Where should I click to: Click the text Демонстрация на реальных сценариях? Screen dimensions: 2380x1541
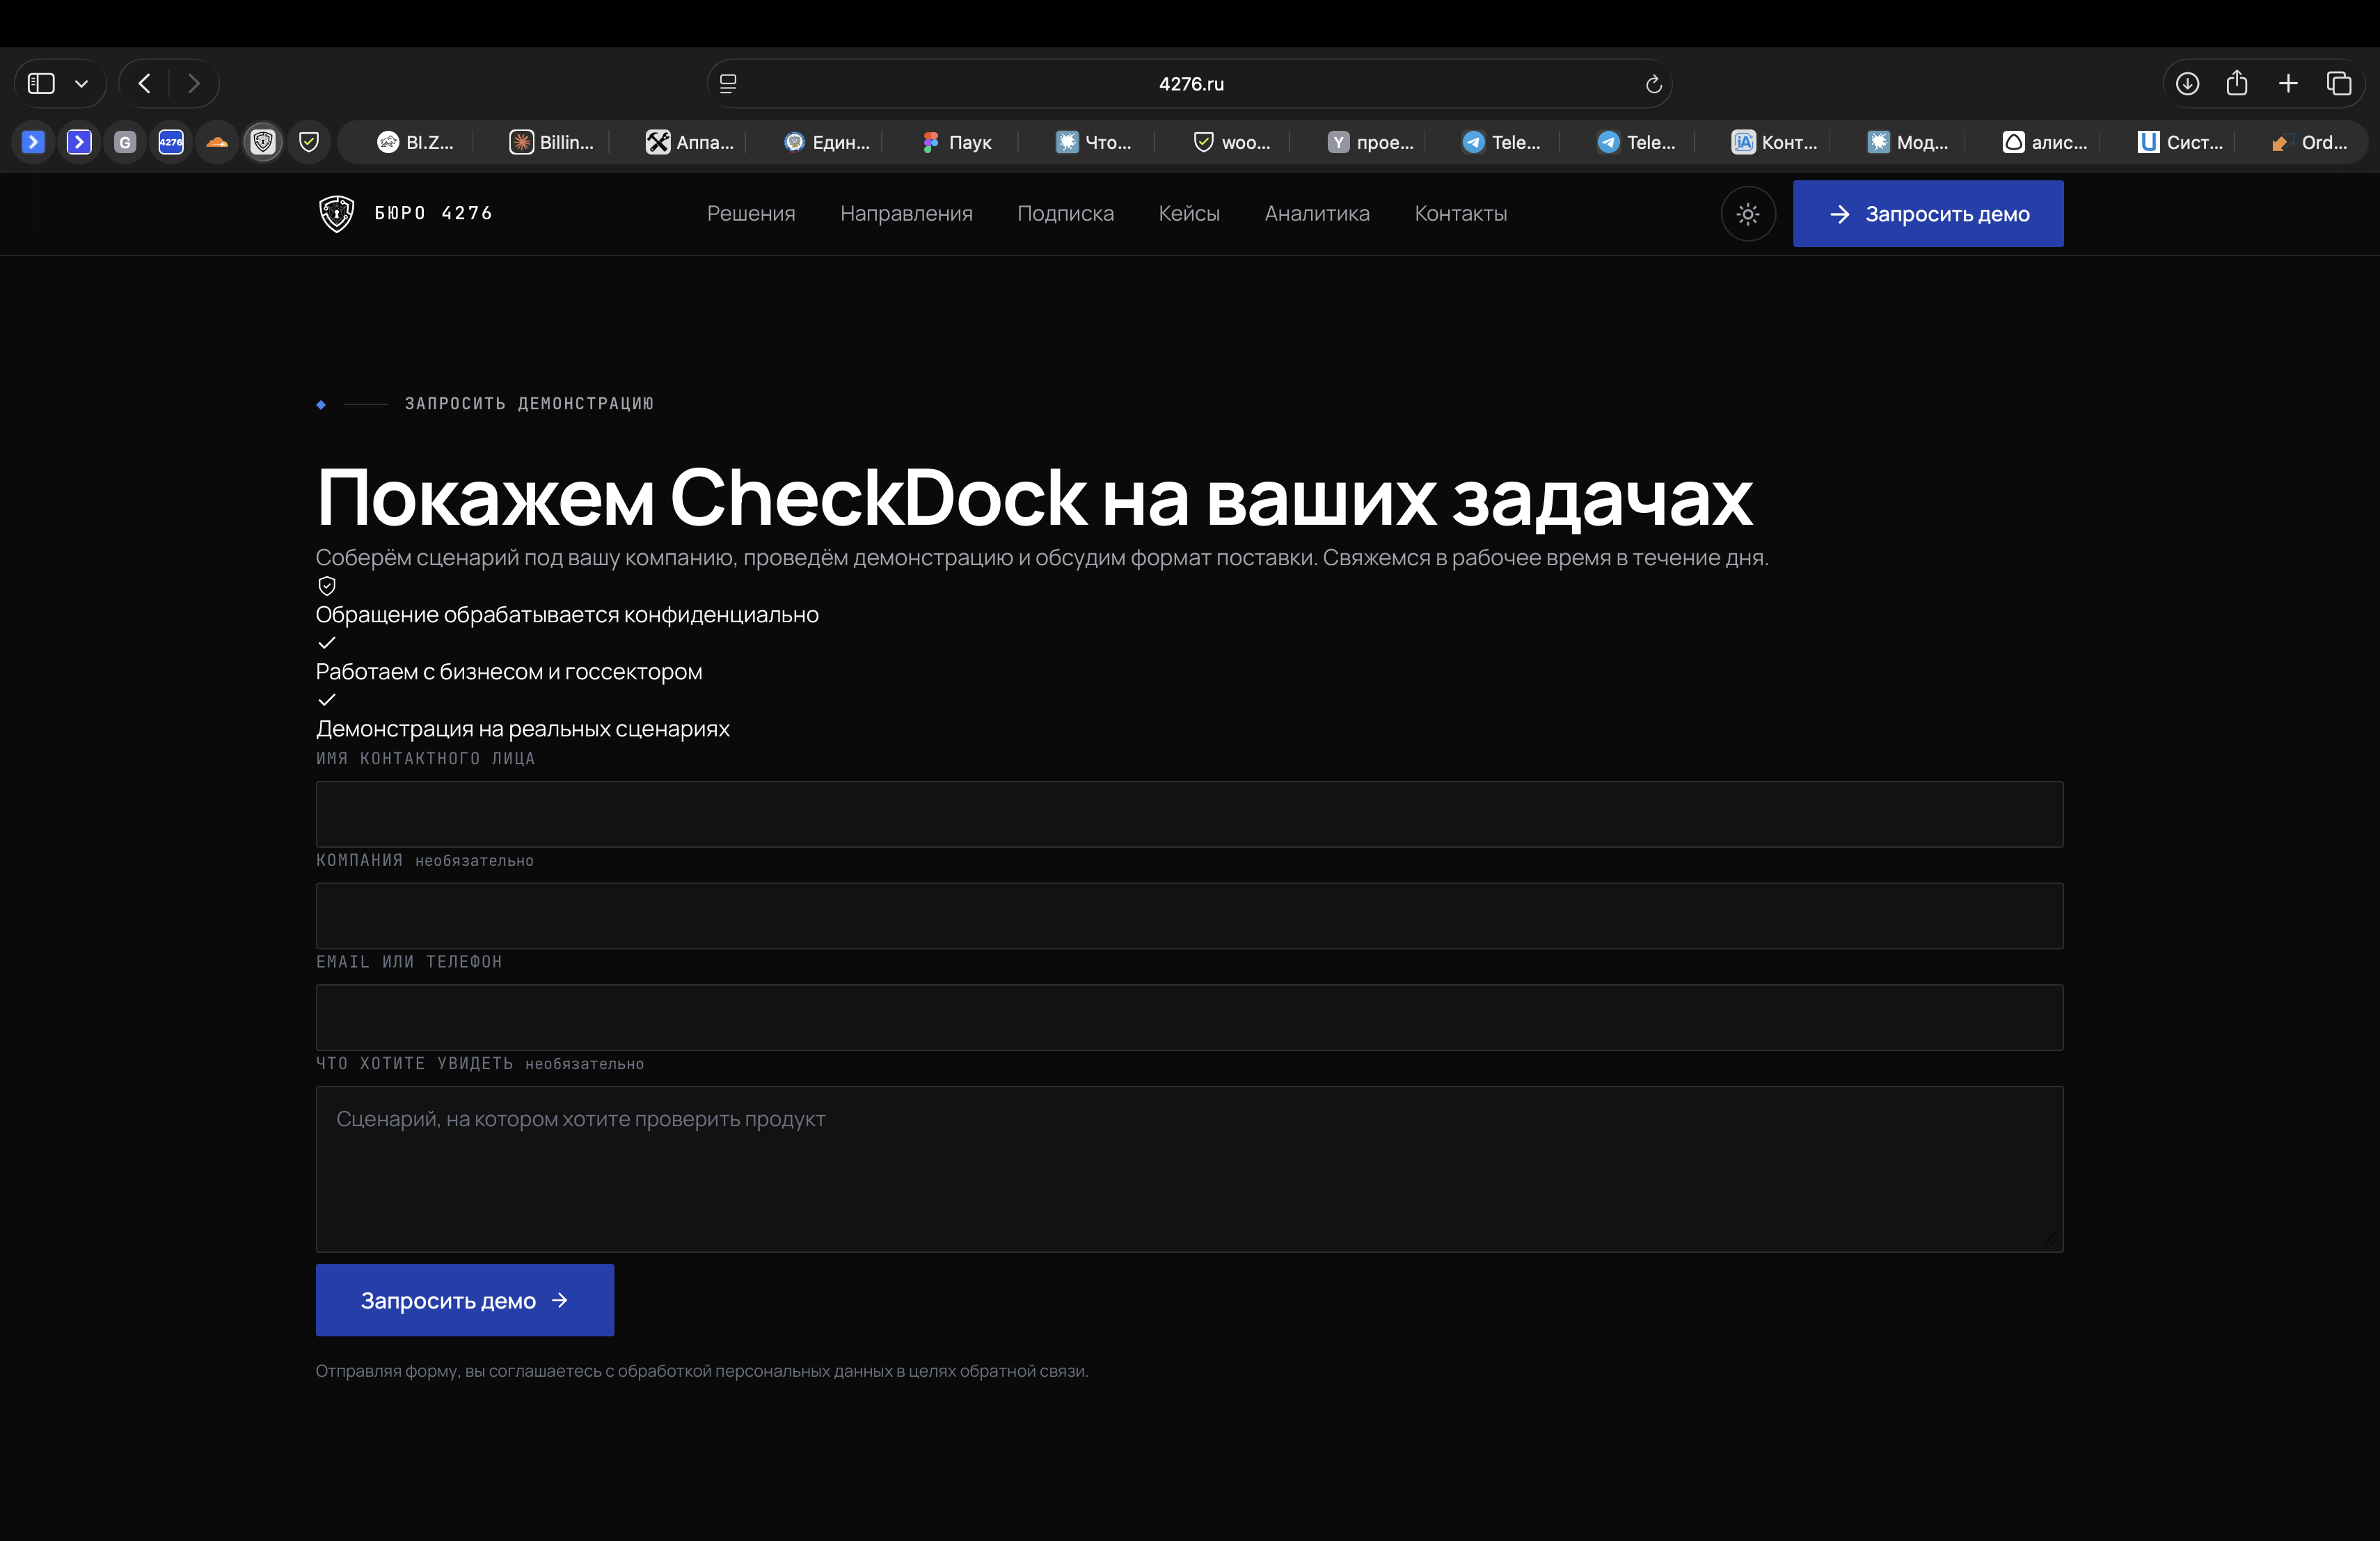pos(523,729)
